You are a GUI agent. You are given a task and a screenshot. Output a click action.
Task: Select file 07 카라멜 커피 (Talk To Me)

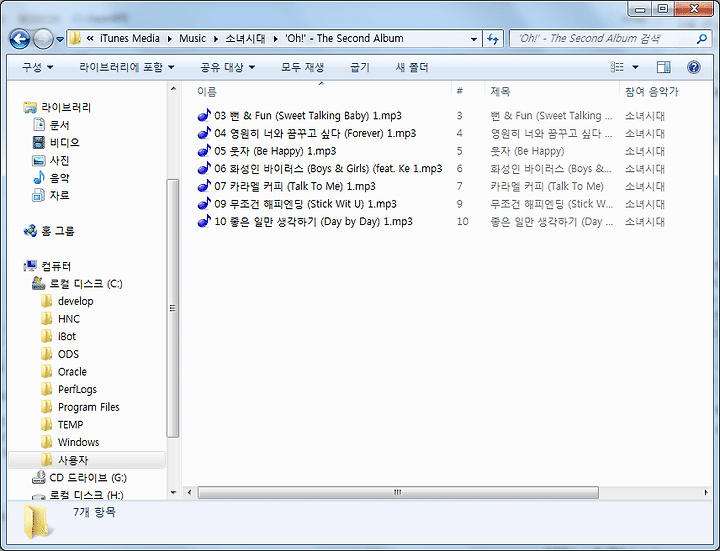295,186
